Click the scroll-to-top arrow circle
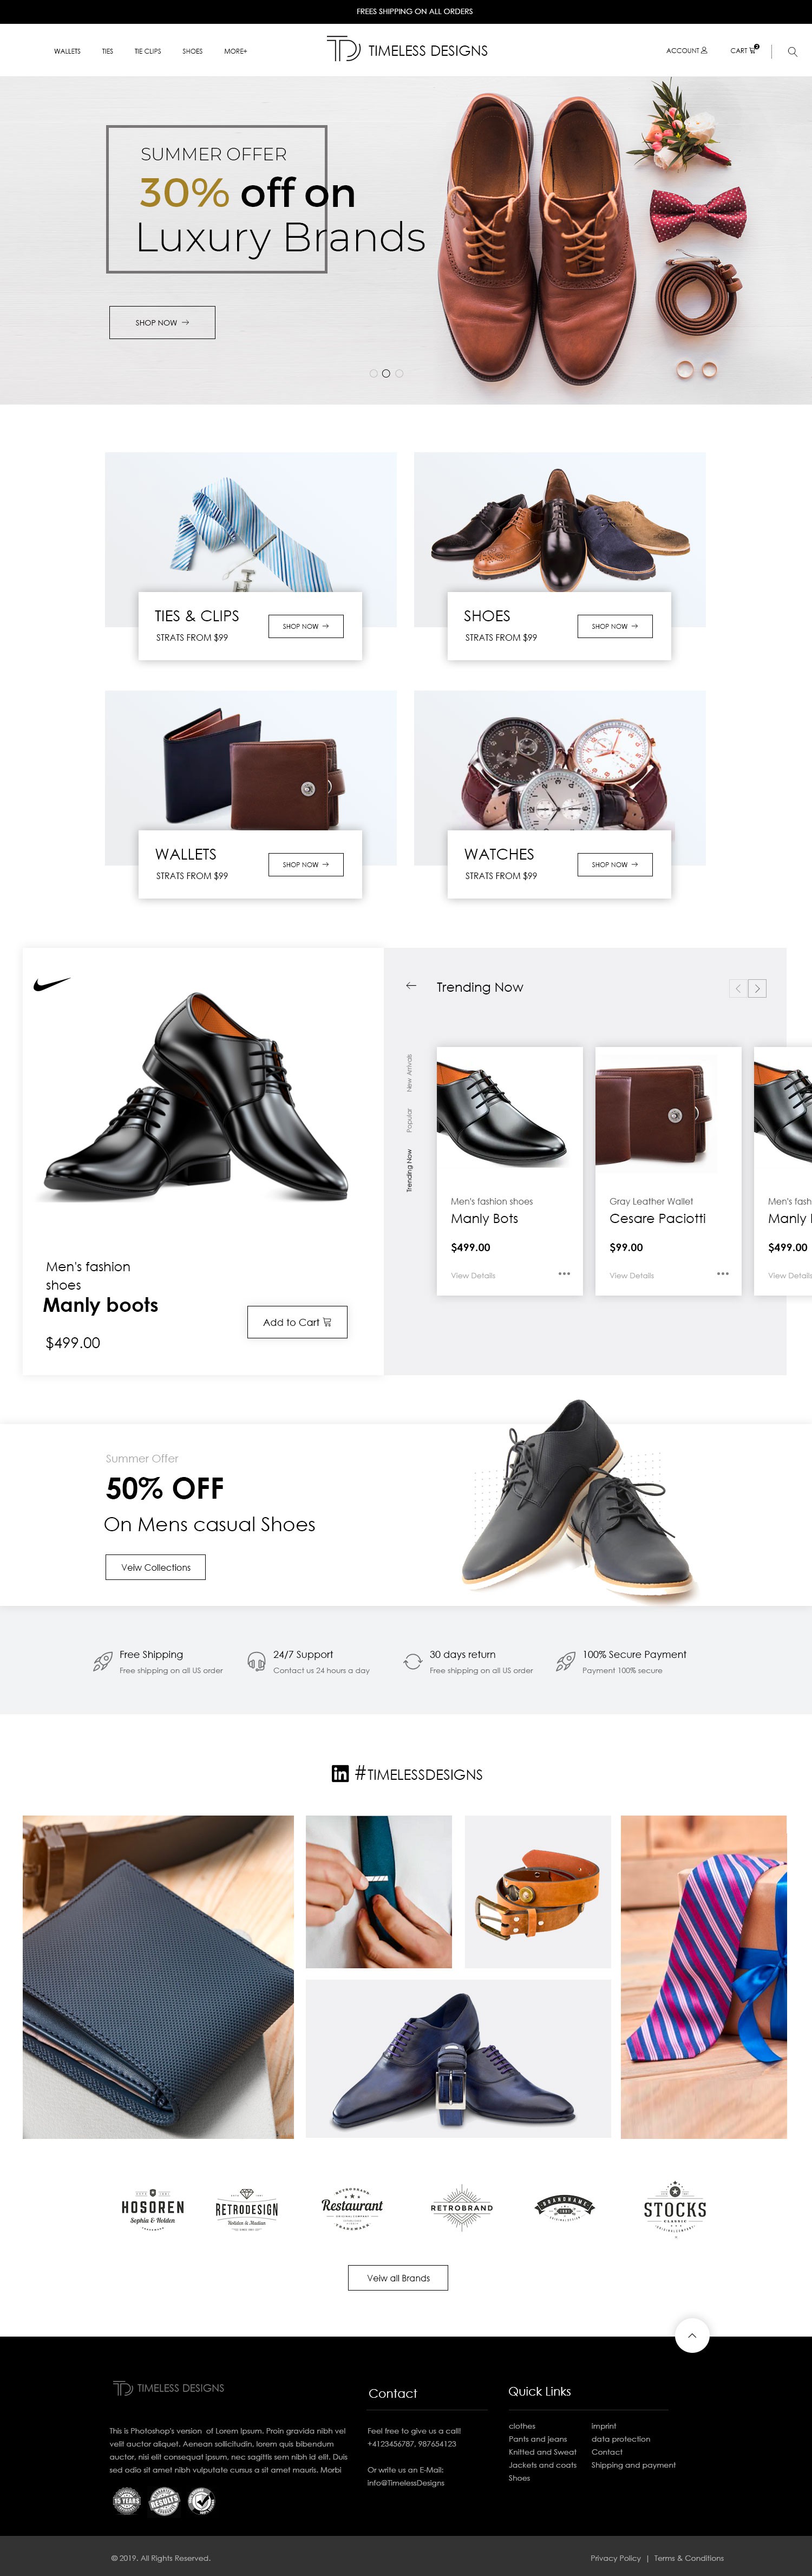The image size is (812, 2576). (x=692, y=2335)
